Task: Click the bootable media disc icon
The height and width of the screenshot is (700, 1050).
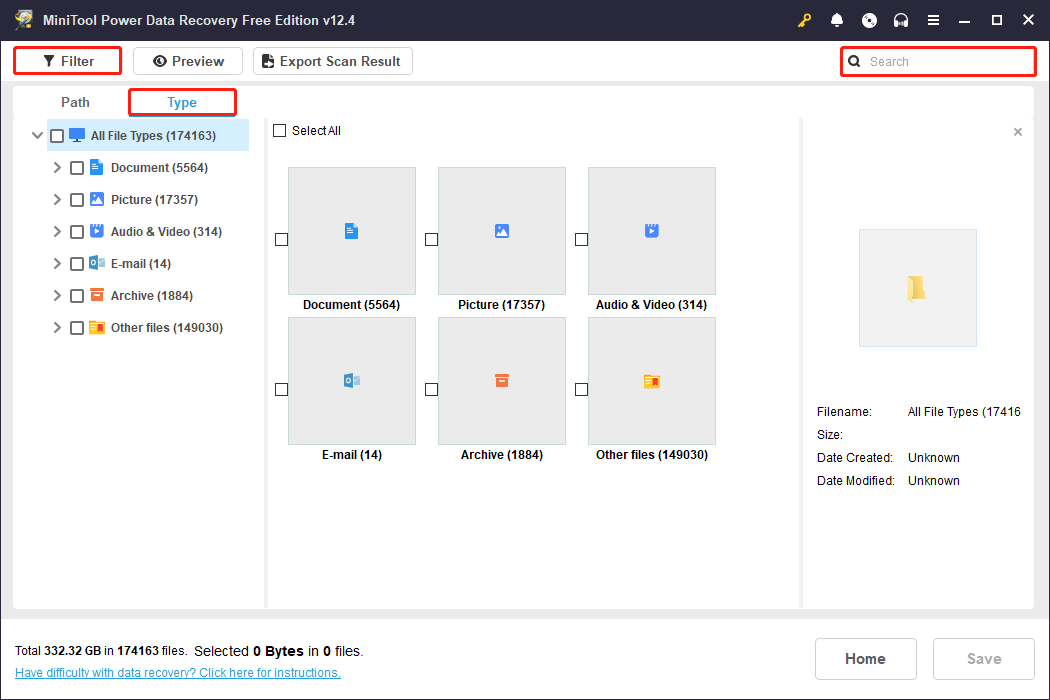Action: [x=869, y=20]
